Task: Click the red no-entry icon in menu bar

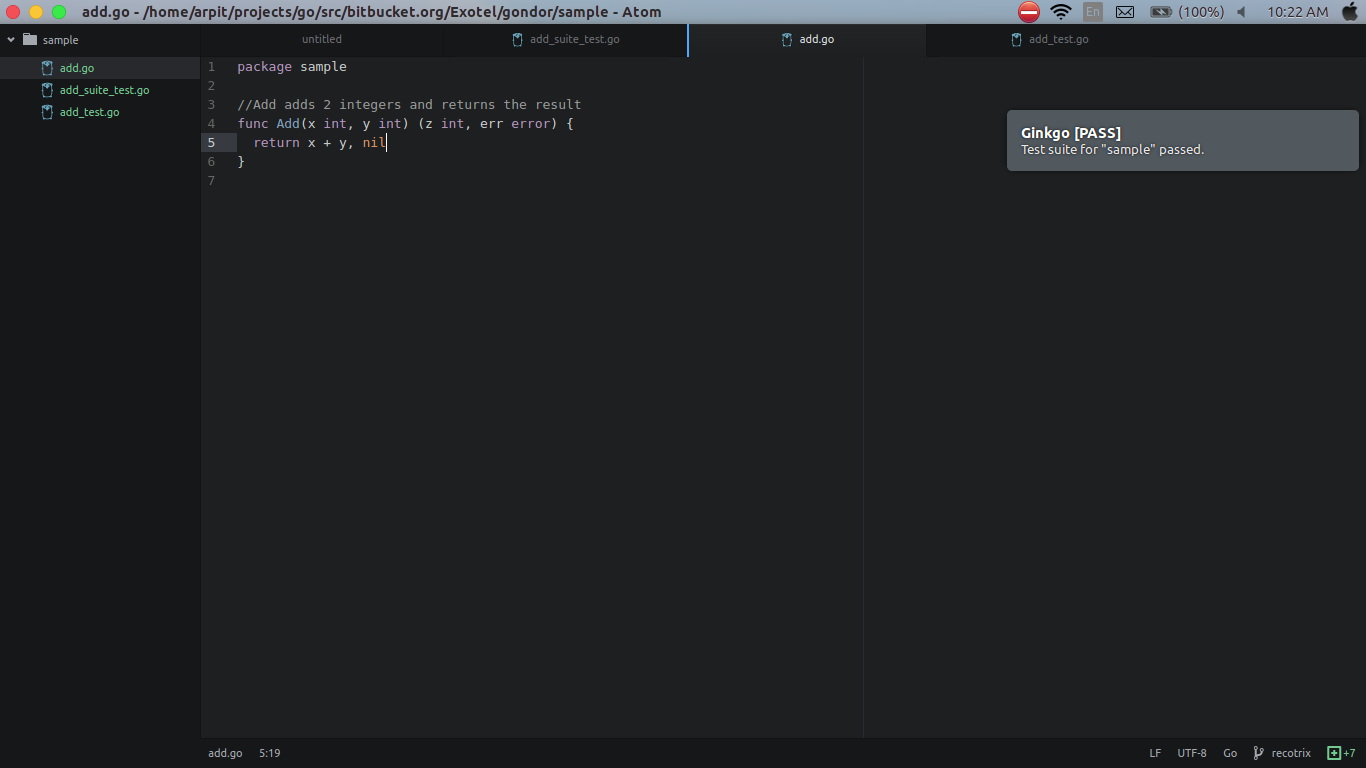Action: pos(1029,12)
